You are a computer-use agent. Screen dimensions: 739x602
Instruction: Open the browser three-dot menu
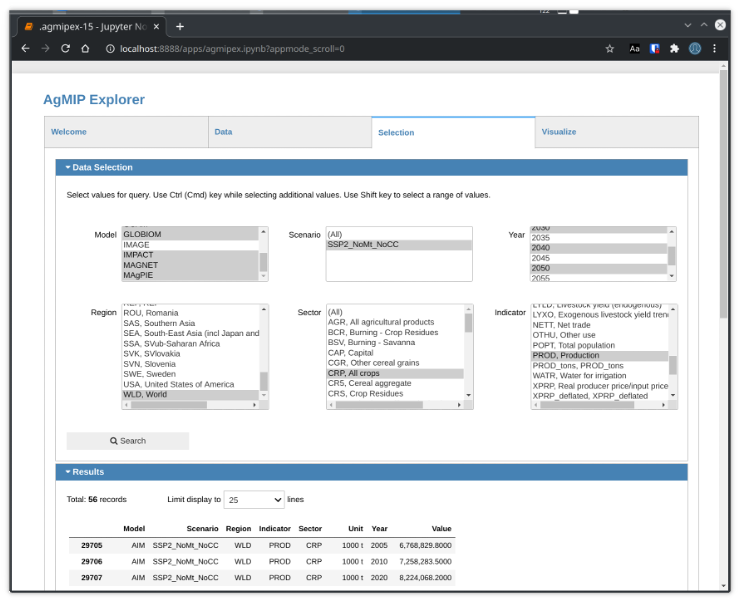pos(714,49)
